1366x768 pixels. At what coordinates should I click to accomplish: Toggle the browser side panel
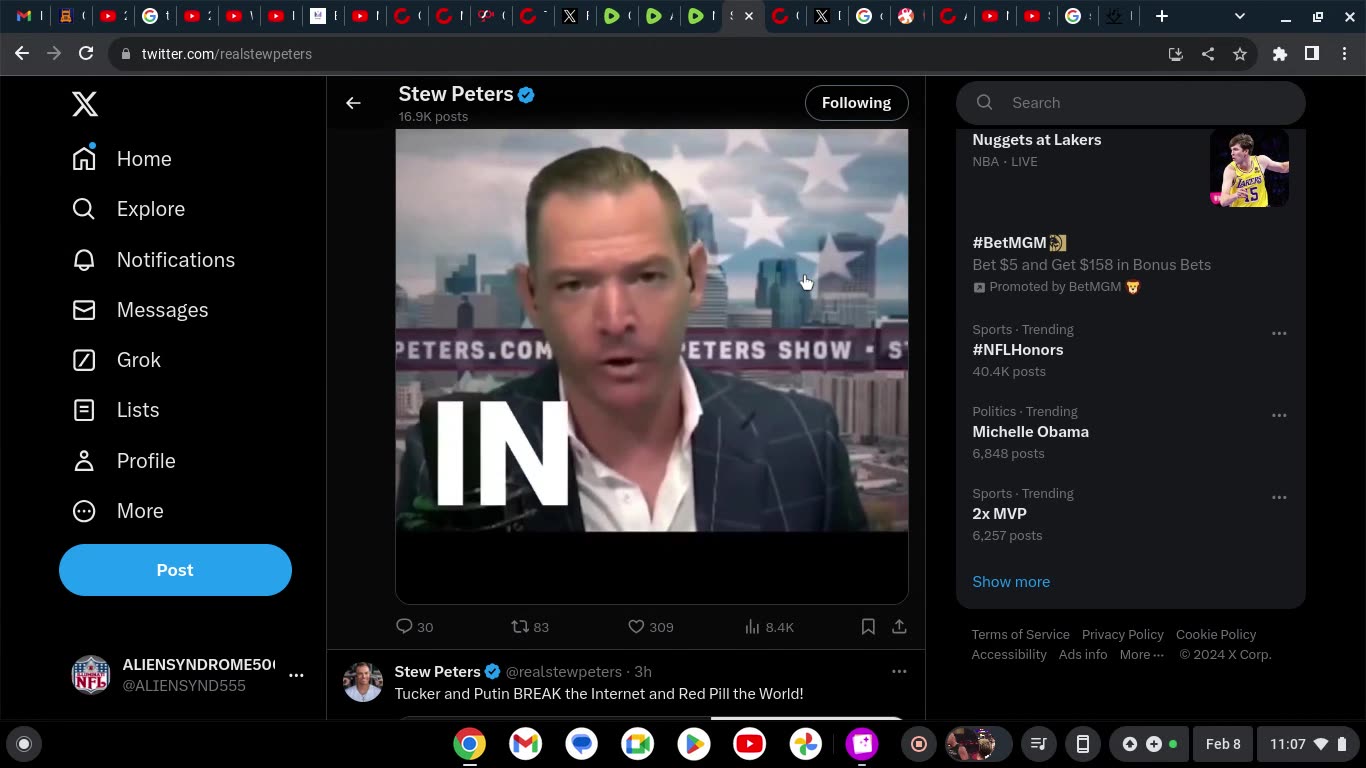[1312, 54]
